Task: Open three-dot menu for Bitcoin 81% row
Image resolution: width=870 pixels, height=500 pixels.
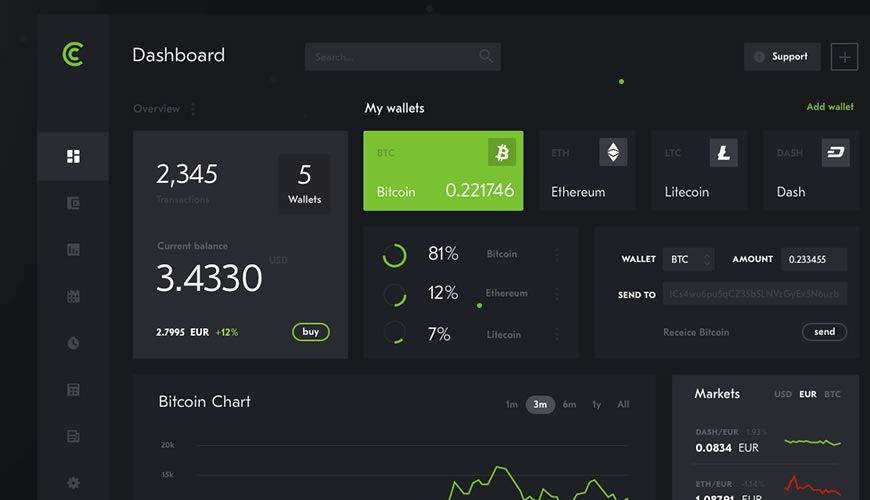Action: (x=557, y=254)
